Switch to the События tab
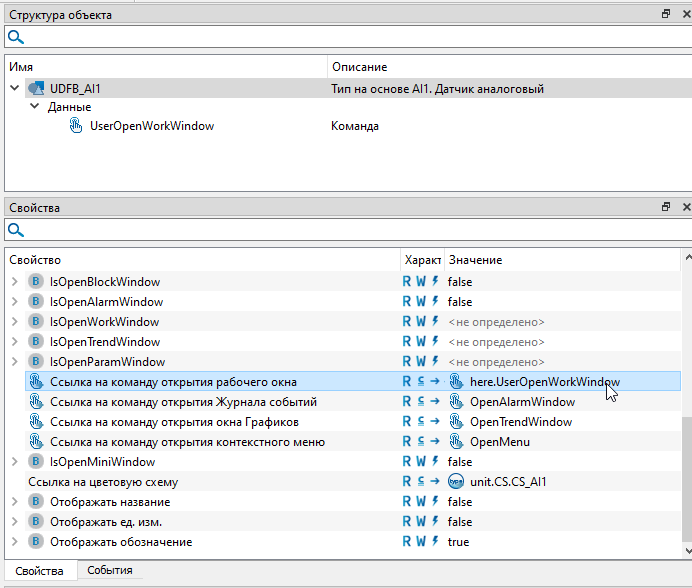 (109, 571)
